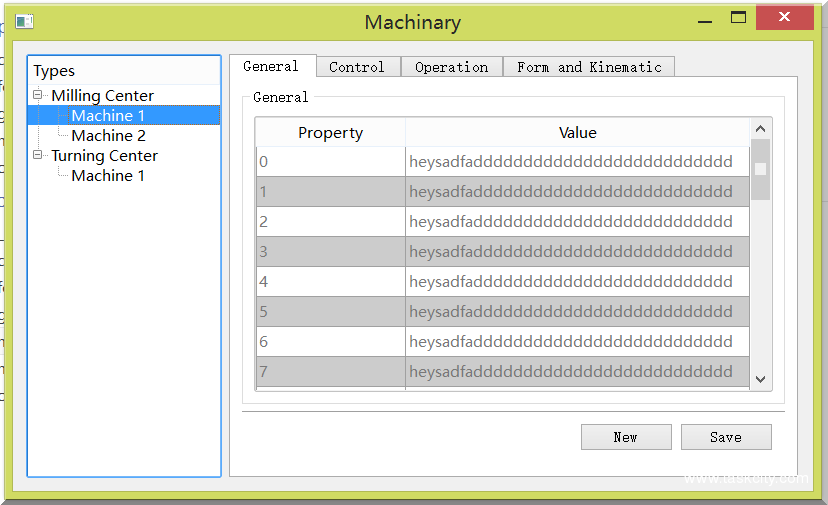This screenshot has height=505, width=828.
Task: Open the Form and Kinematic tab
Action: tap(589, 67)
